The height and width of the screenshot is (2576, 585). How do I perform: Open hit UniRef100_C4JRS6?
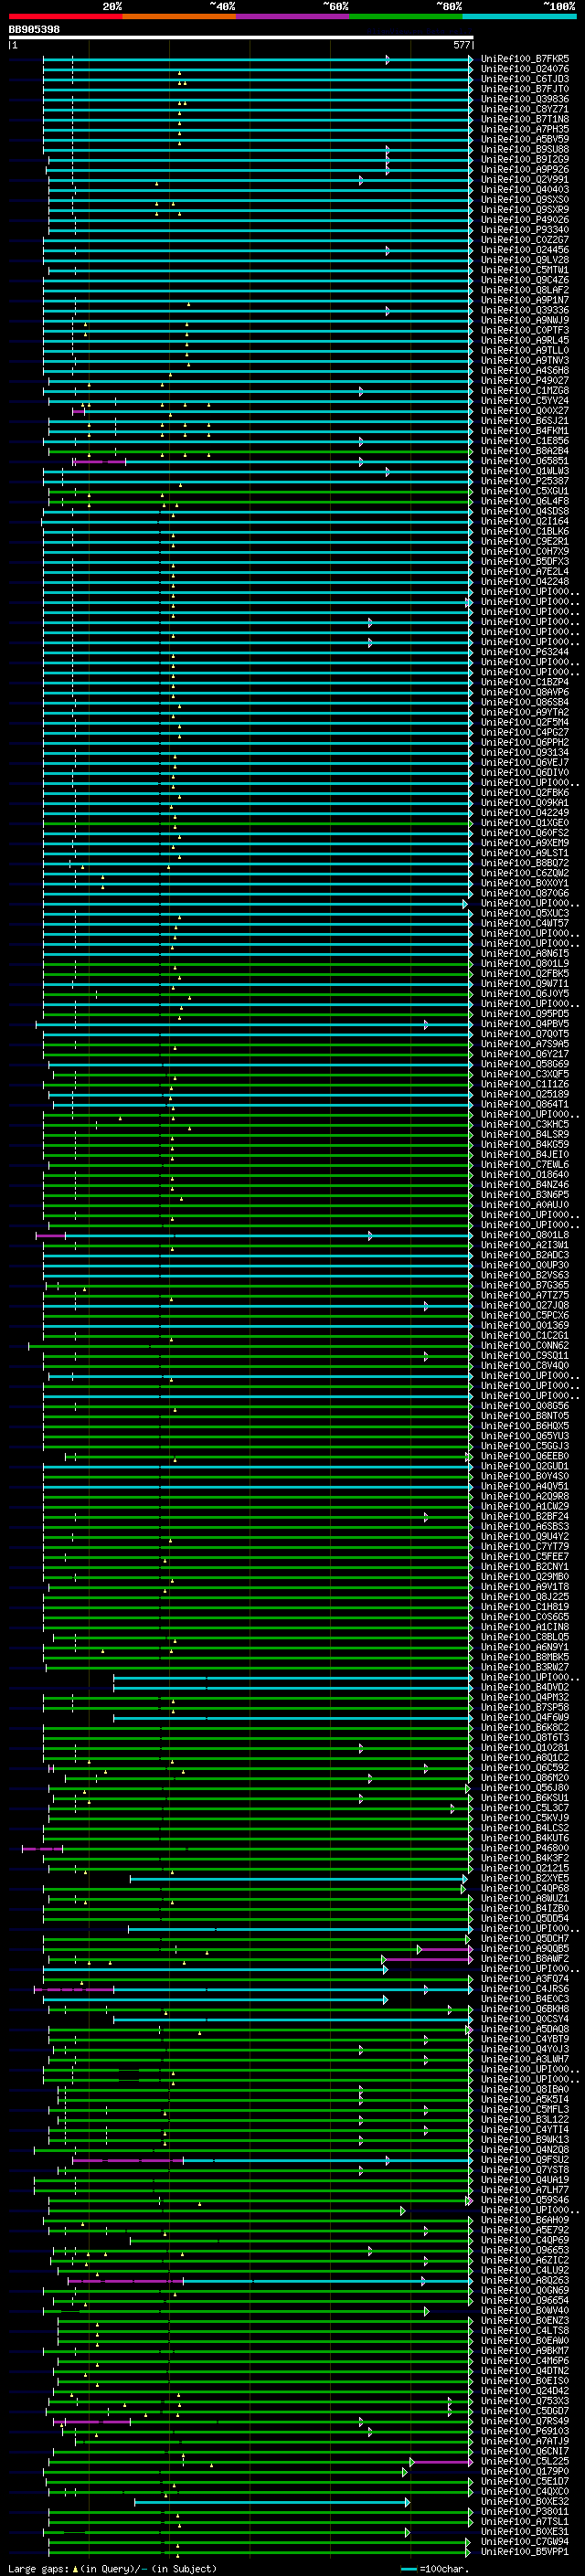coord(525,1989)
